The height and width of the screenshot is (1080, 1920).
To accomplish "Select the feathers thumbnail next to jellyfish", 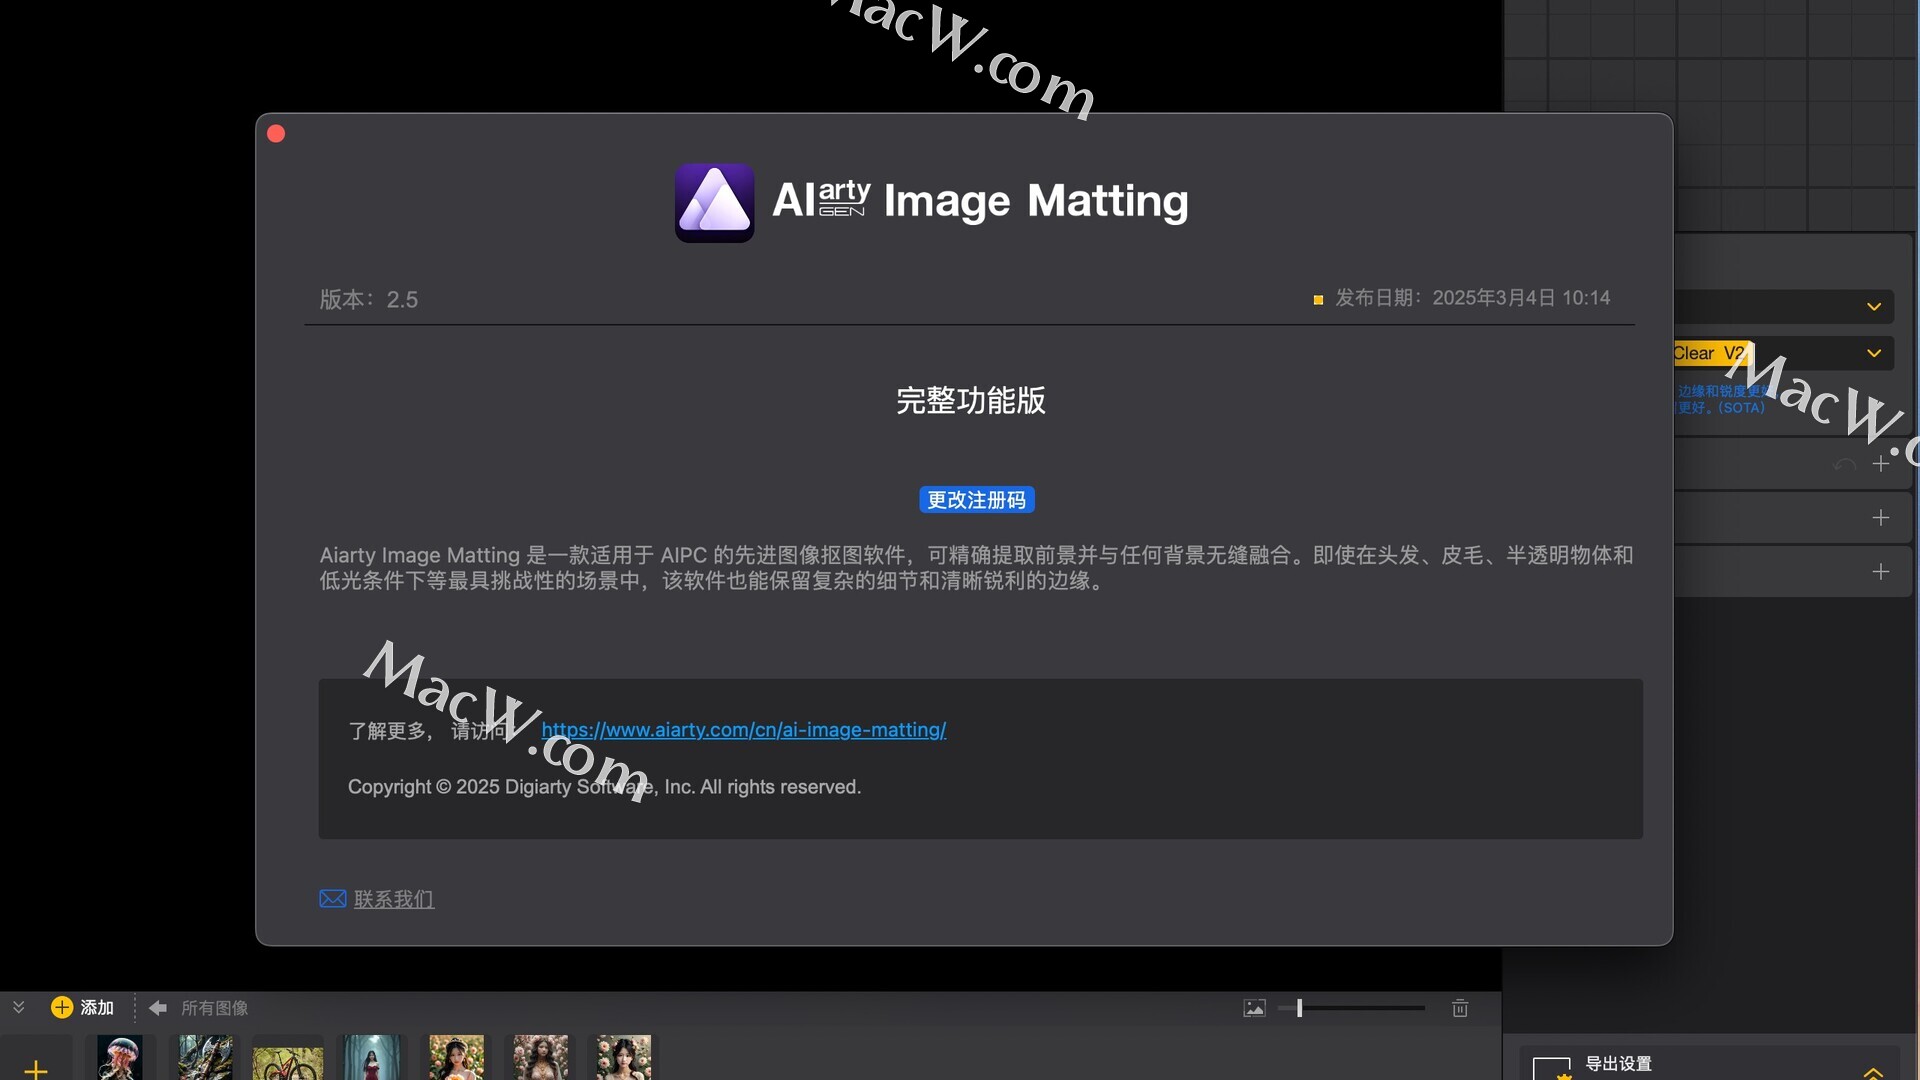I will [205, 1058].
